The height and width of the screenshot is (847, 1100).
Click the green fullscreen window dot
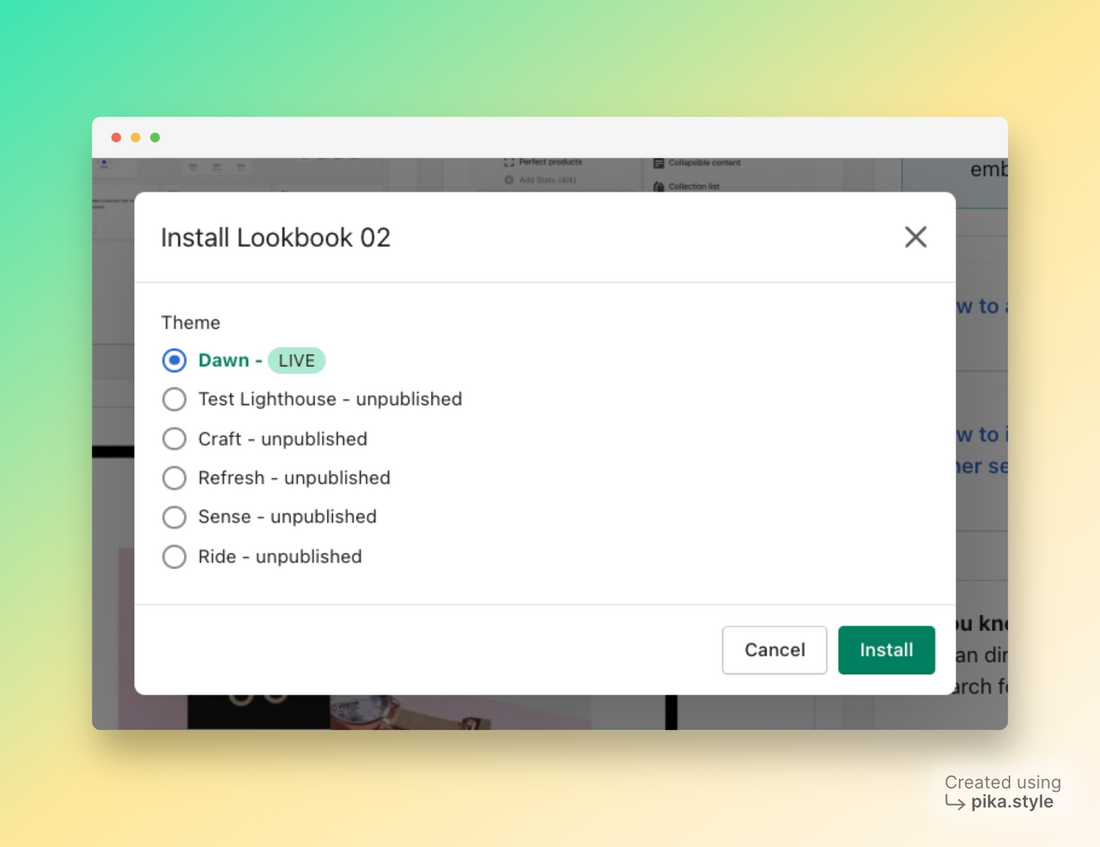tap(155, 138)
